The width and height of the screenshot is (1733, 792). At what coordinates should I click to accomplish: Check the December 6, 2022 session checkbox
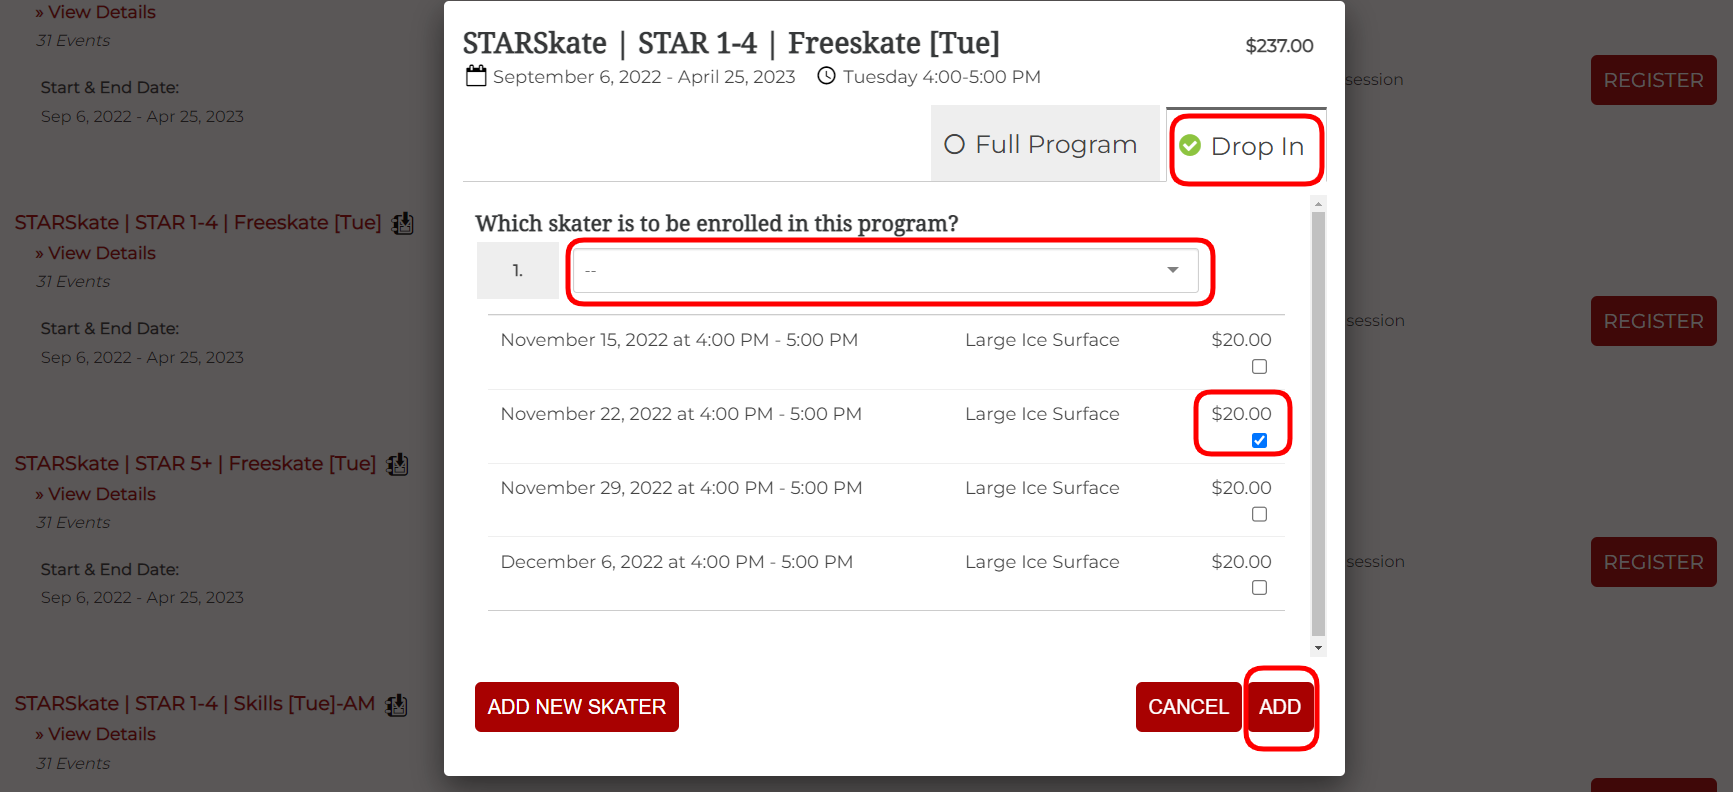click(x=1259, y=588)
